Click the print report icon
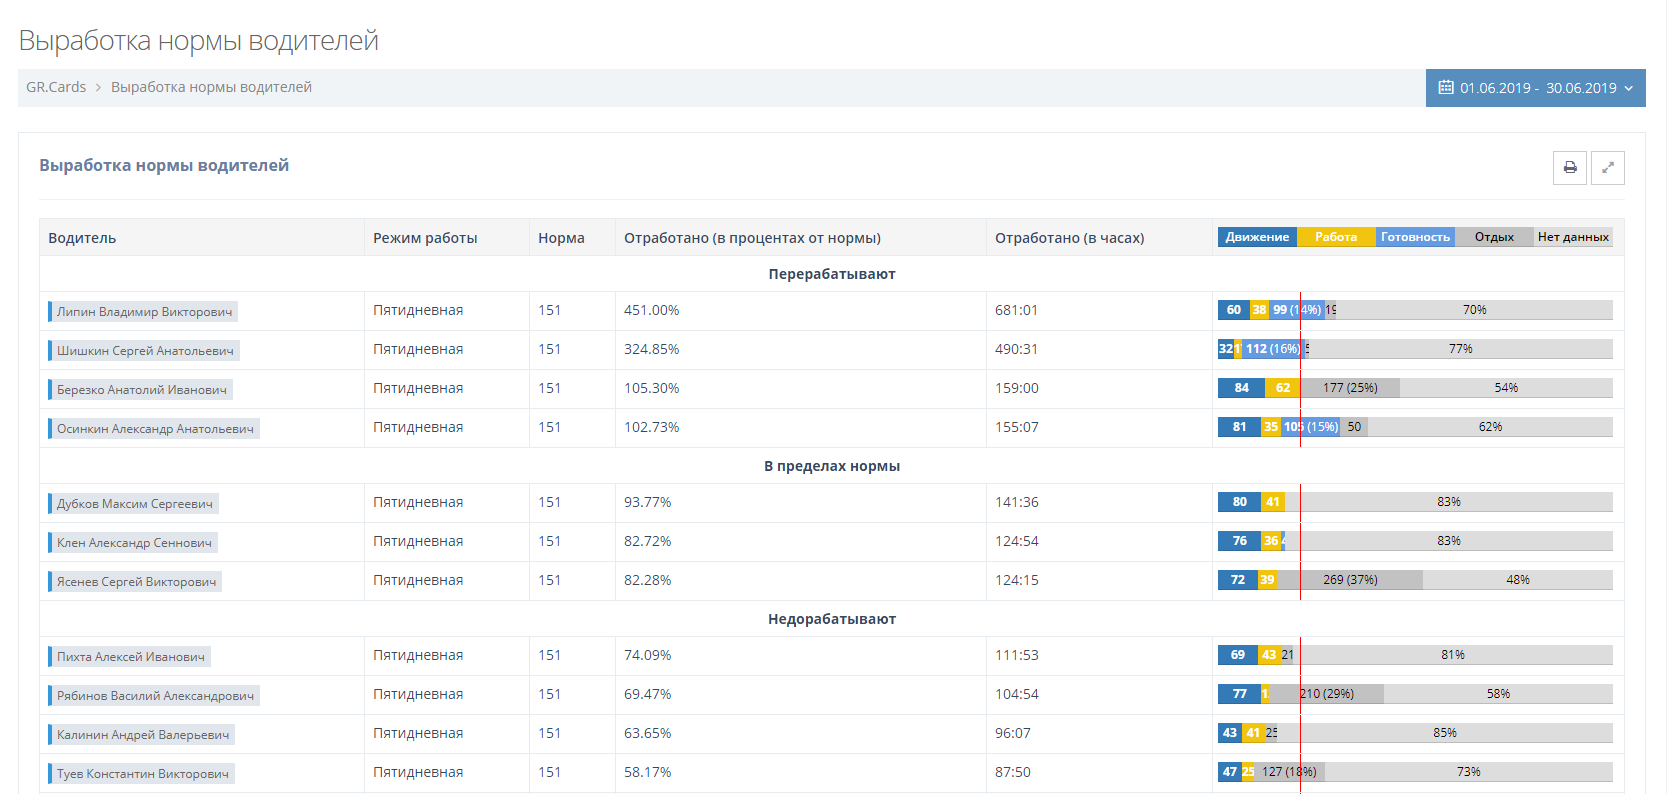This screenshot has height=794, width=1667. click(1569, 168)
